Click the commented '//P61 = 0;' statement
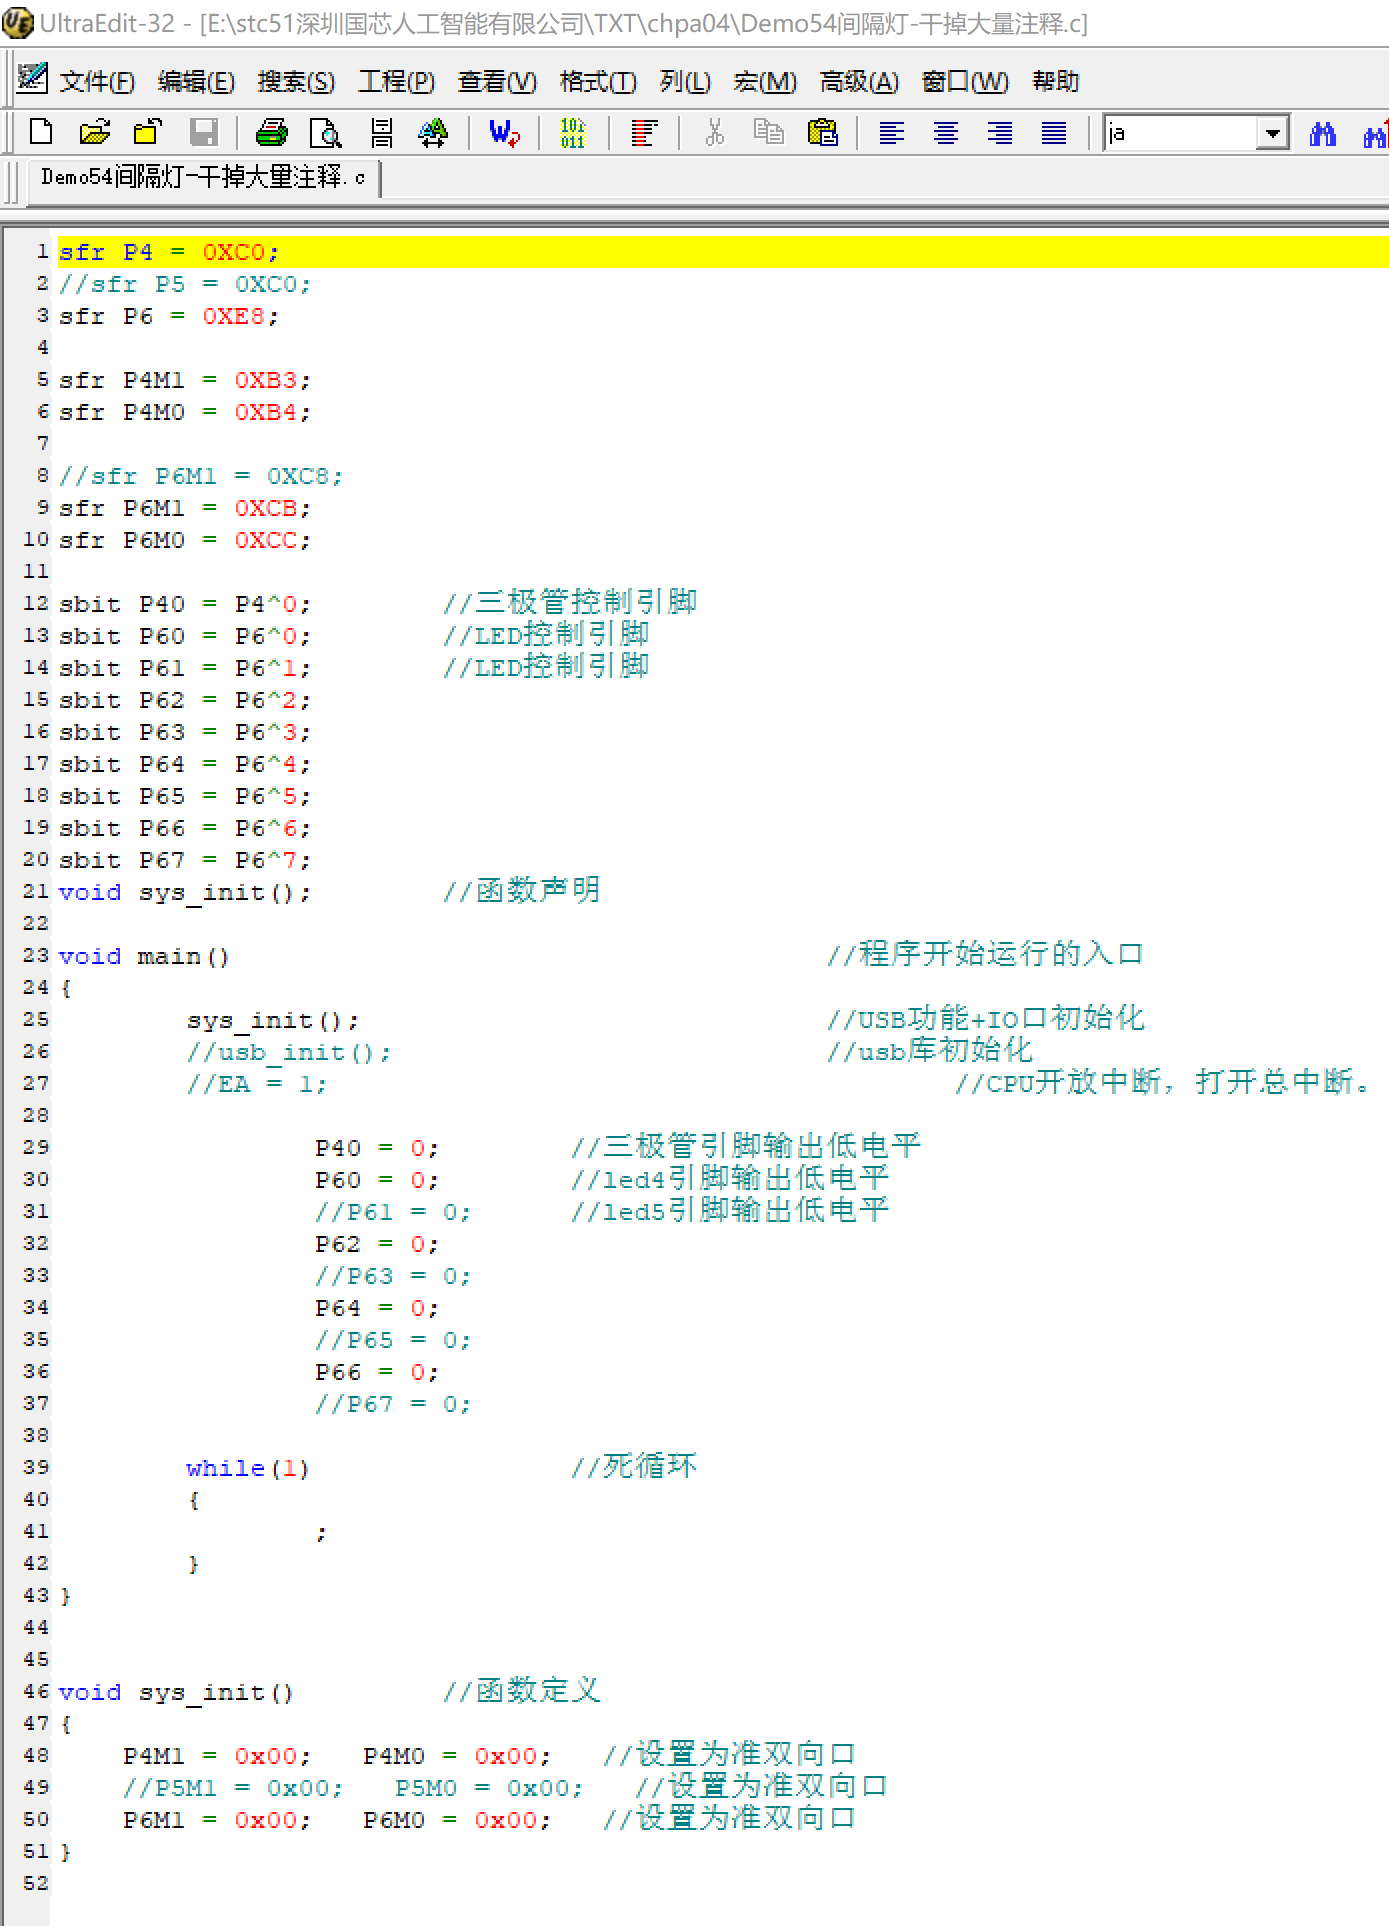Image resolution: width=1389 pixels, height=1926 pixels. pyautogui.click(x=392, y=1212)
